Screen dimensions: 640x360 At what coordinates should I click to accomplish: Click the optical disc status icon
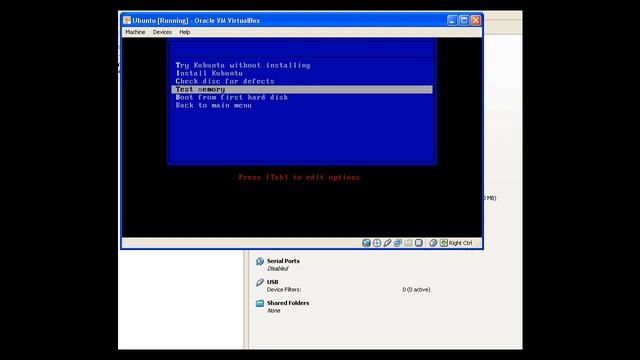click(377, 243)
